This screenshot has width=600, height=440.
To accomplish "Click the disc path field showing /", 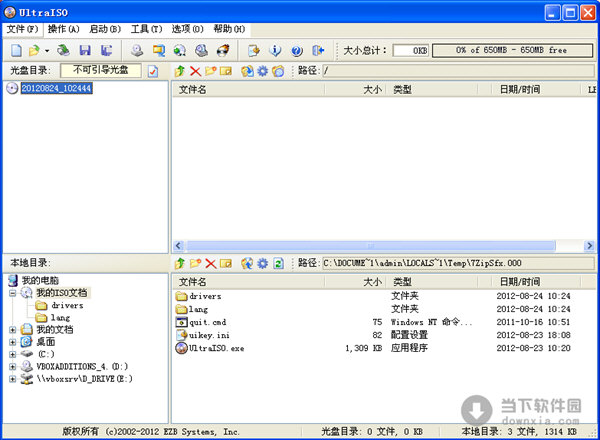I will (x=458, y=71).
